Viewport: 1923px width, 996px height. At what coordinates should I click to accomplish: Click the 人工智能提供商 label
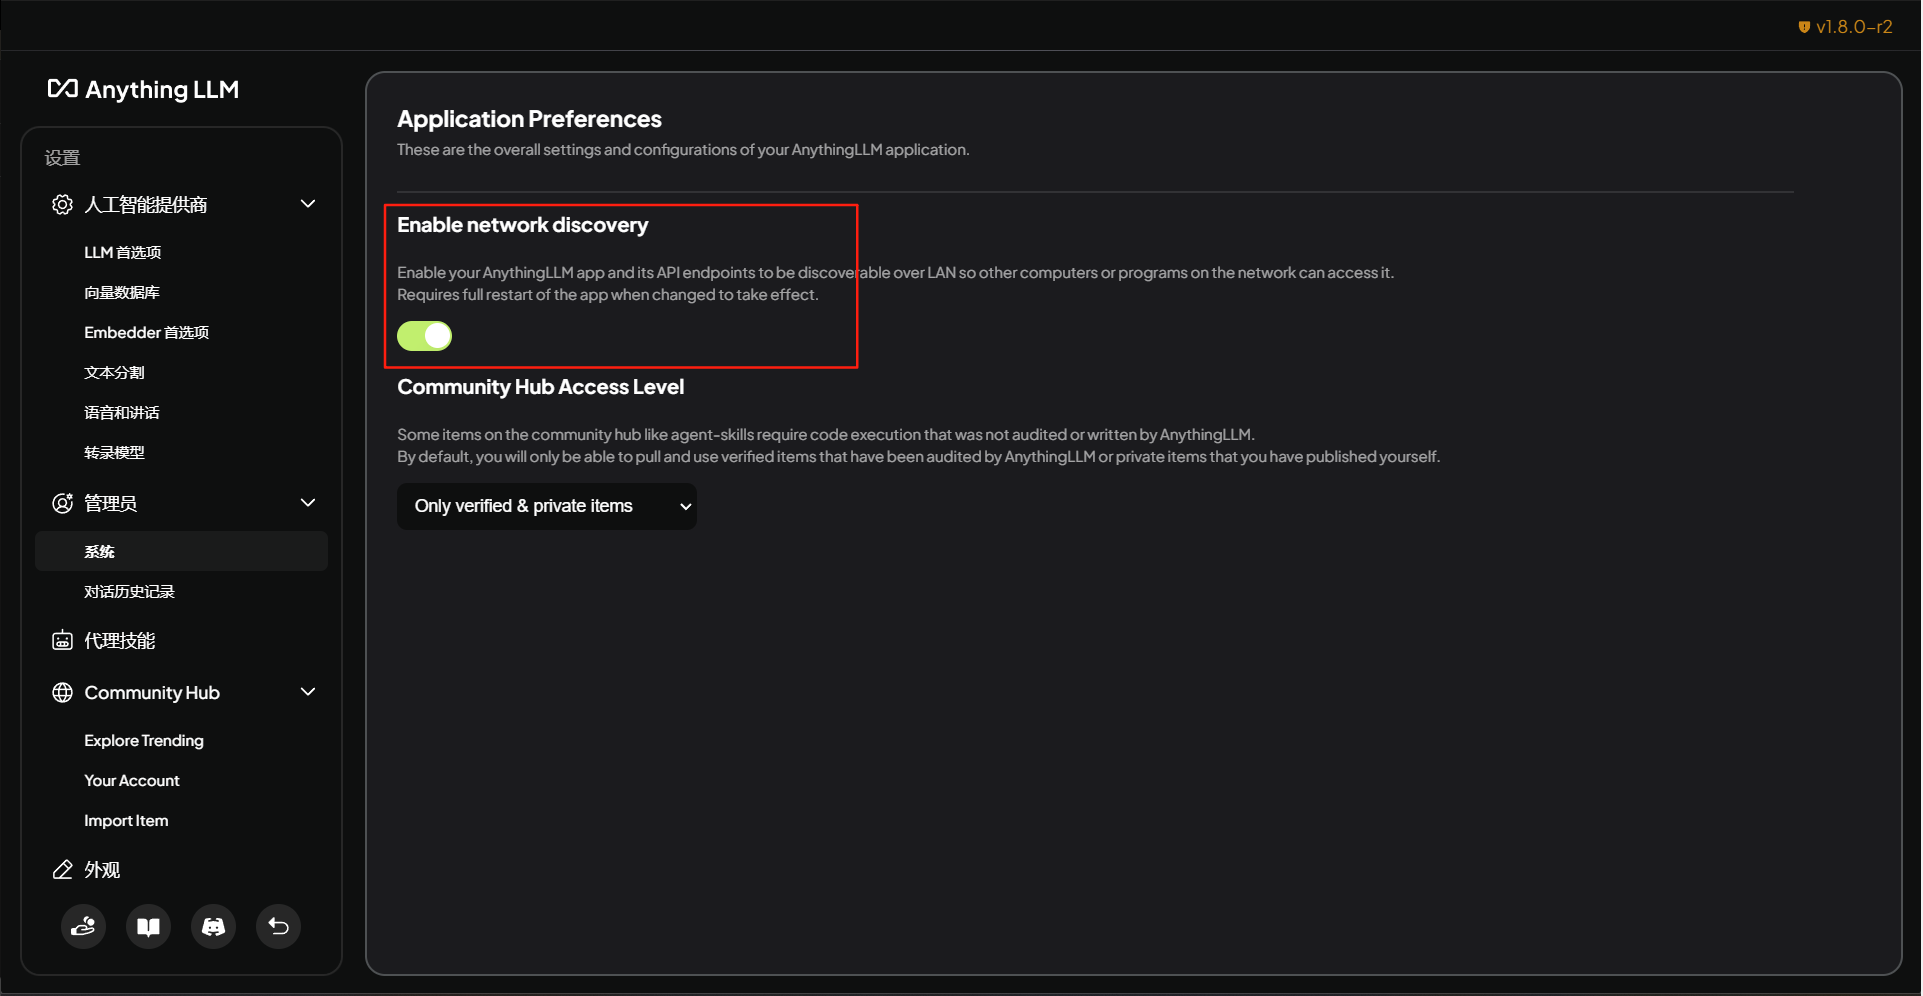point(146,204)
